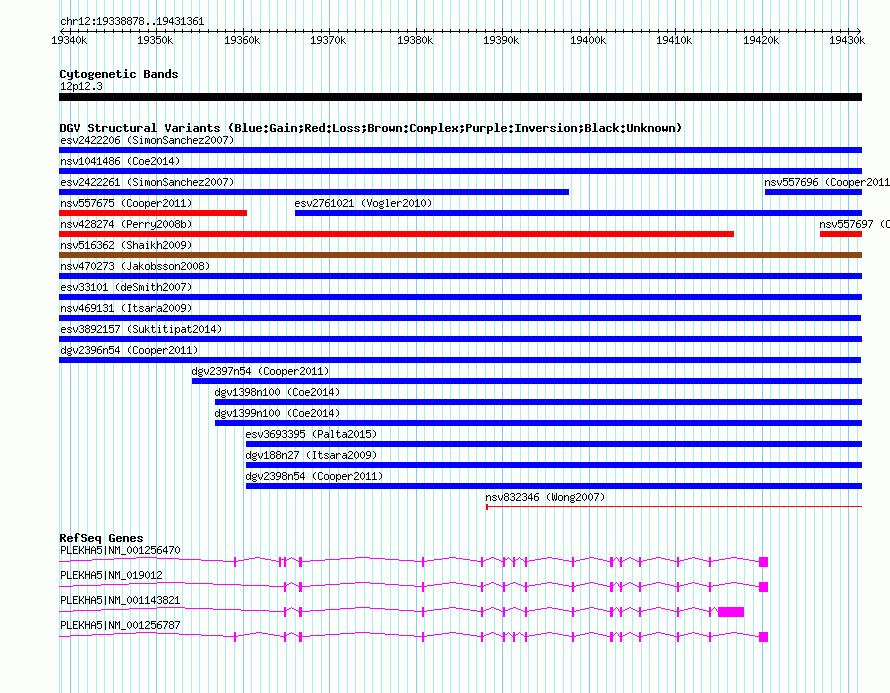This screenshot has height=693, width=890.
Task: Click the blue bar under dgv2397n54
Action: [527, 381]
